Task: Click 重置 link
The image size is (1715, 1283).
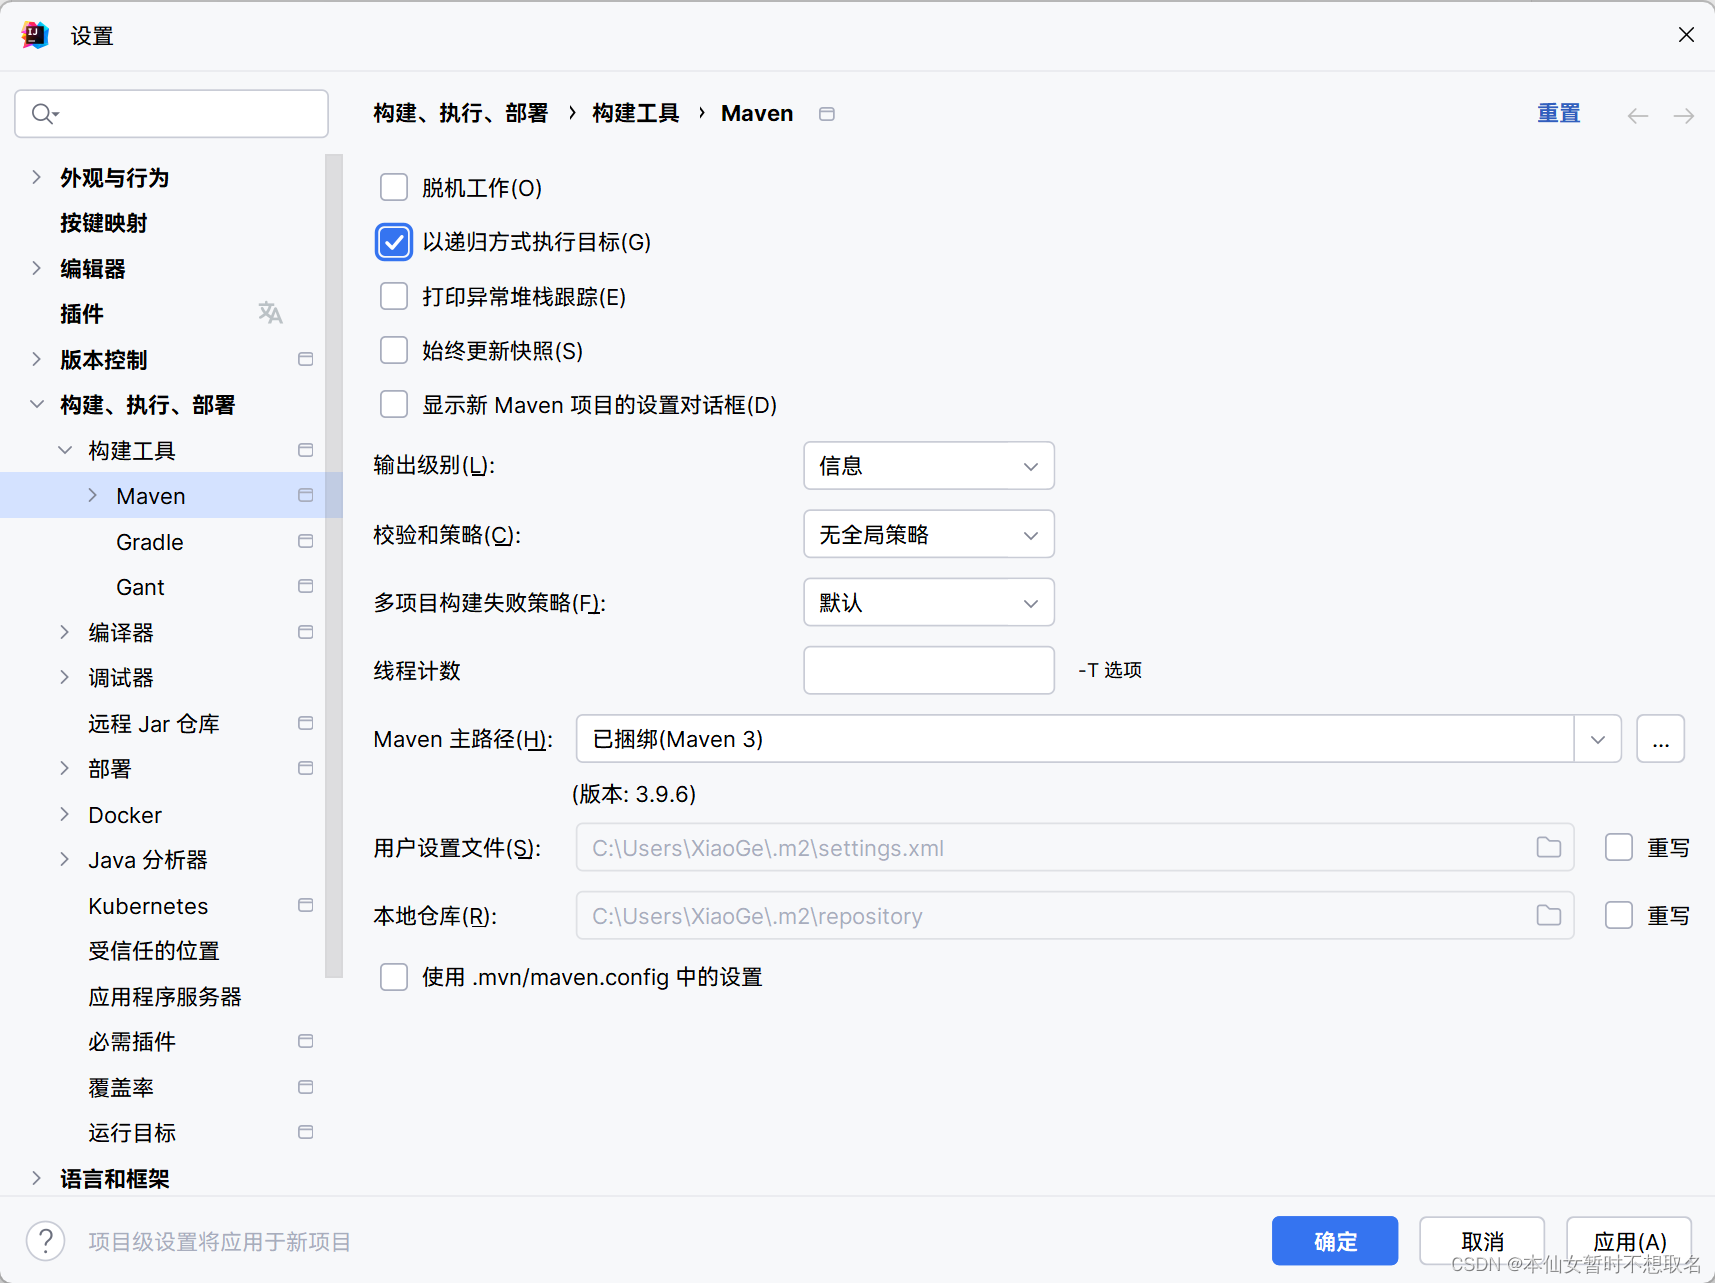Action: [x=1559, y=114]
